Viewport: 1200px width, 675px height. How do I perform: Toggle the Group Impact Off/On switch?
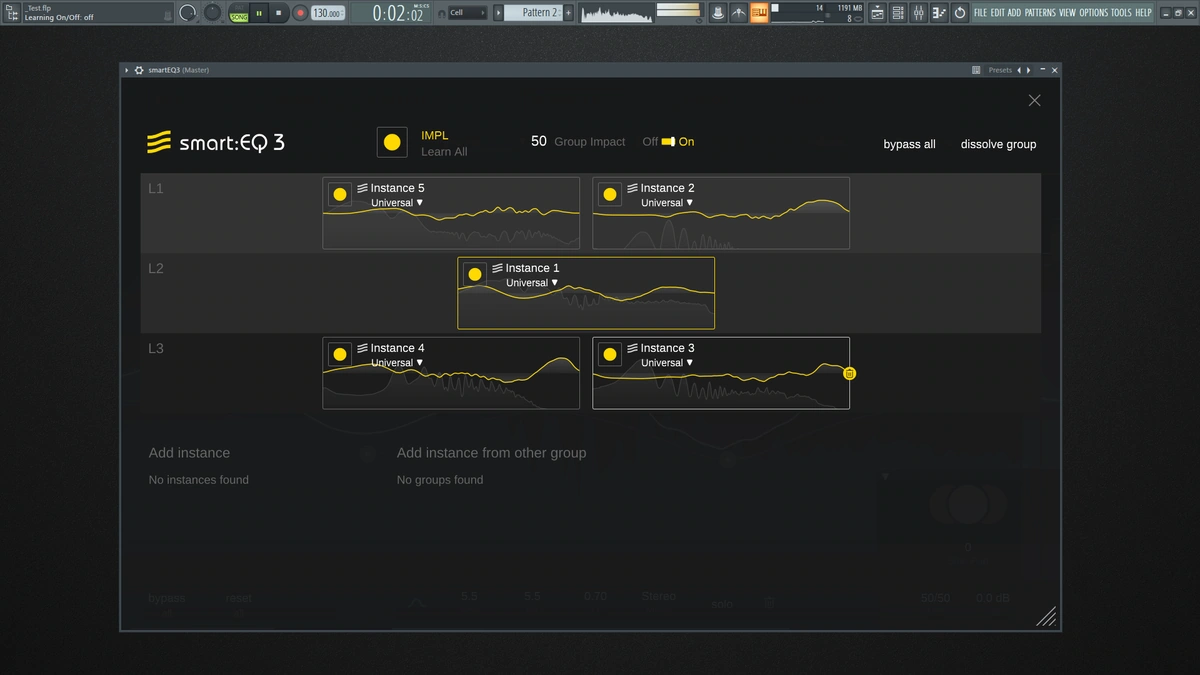click(x=668, y=141)
